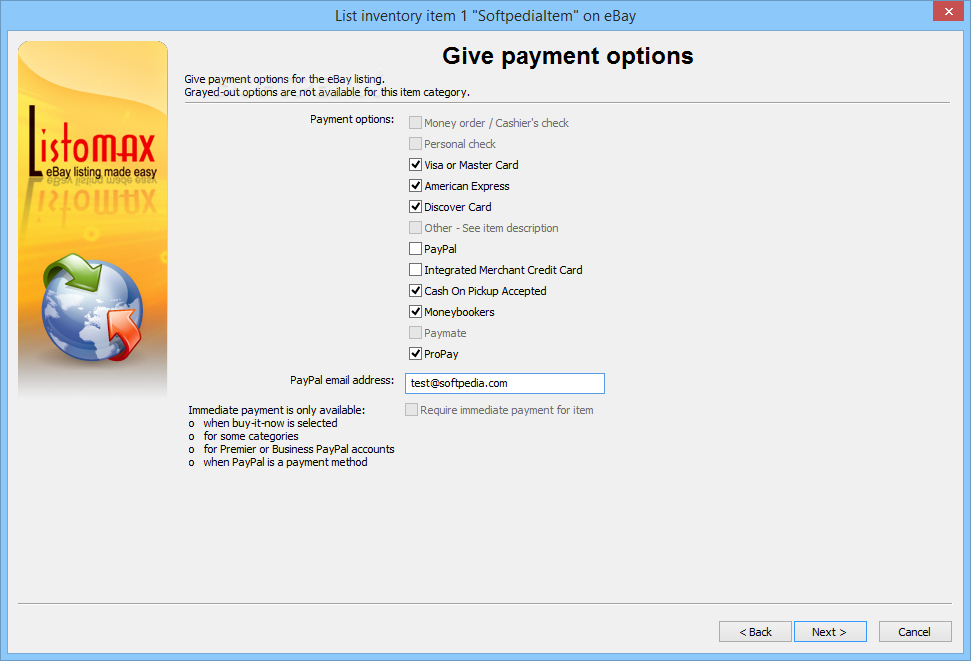
Task: Click the Money order / Cashier's check checkbox
Action: pos(416,123)
